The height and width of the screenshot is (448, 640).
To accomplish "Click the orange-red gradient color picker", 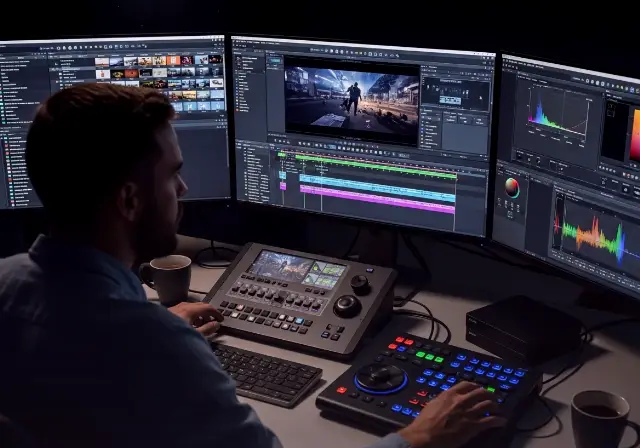I will click(x=635, y=135).
